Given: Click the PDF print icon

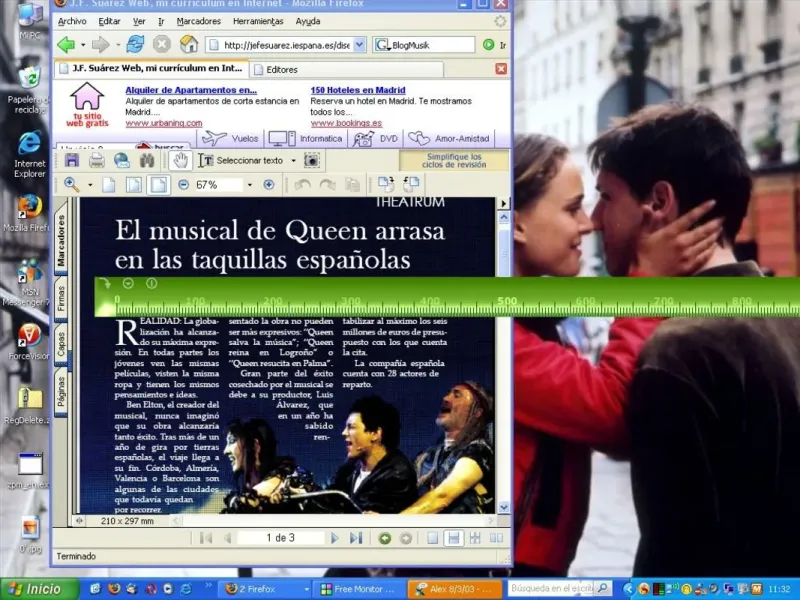Looking at the screenshot, I should click(96, 160).
